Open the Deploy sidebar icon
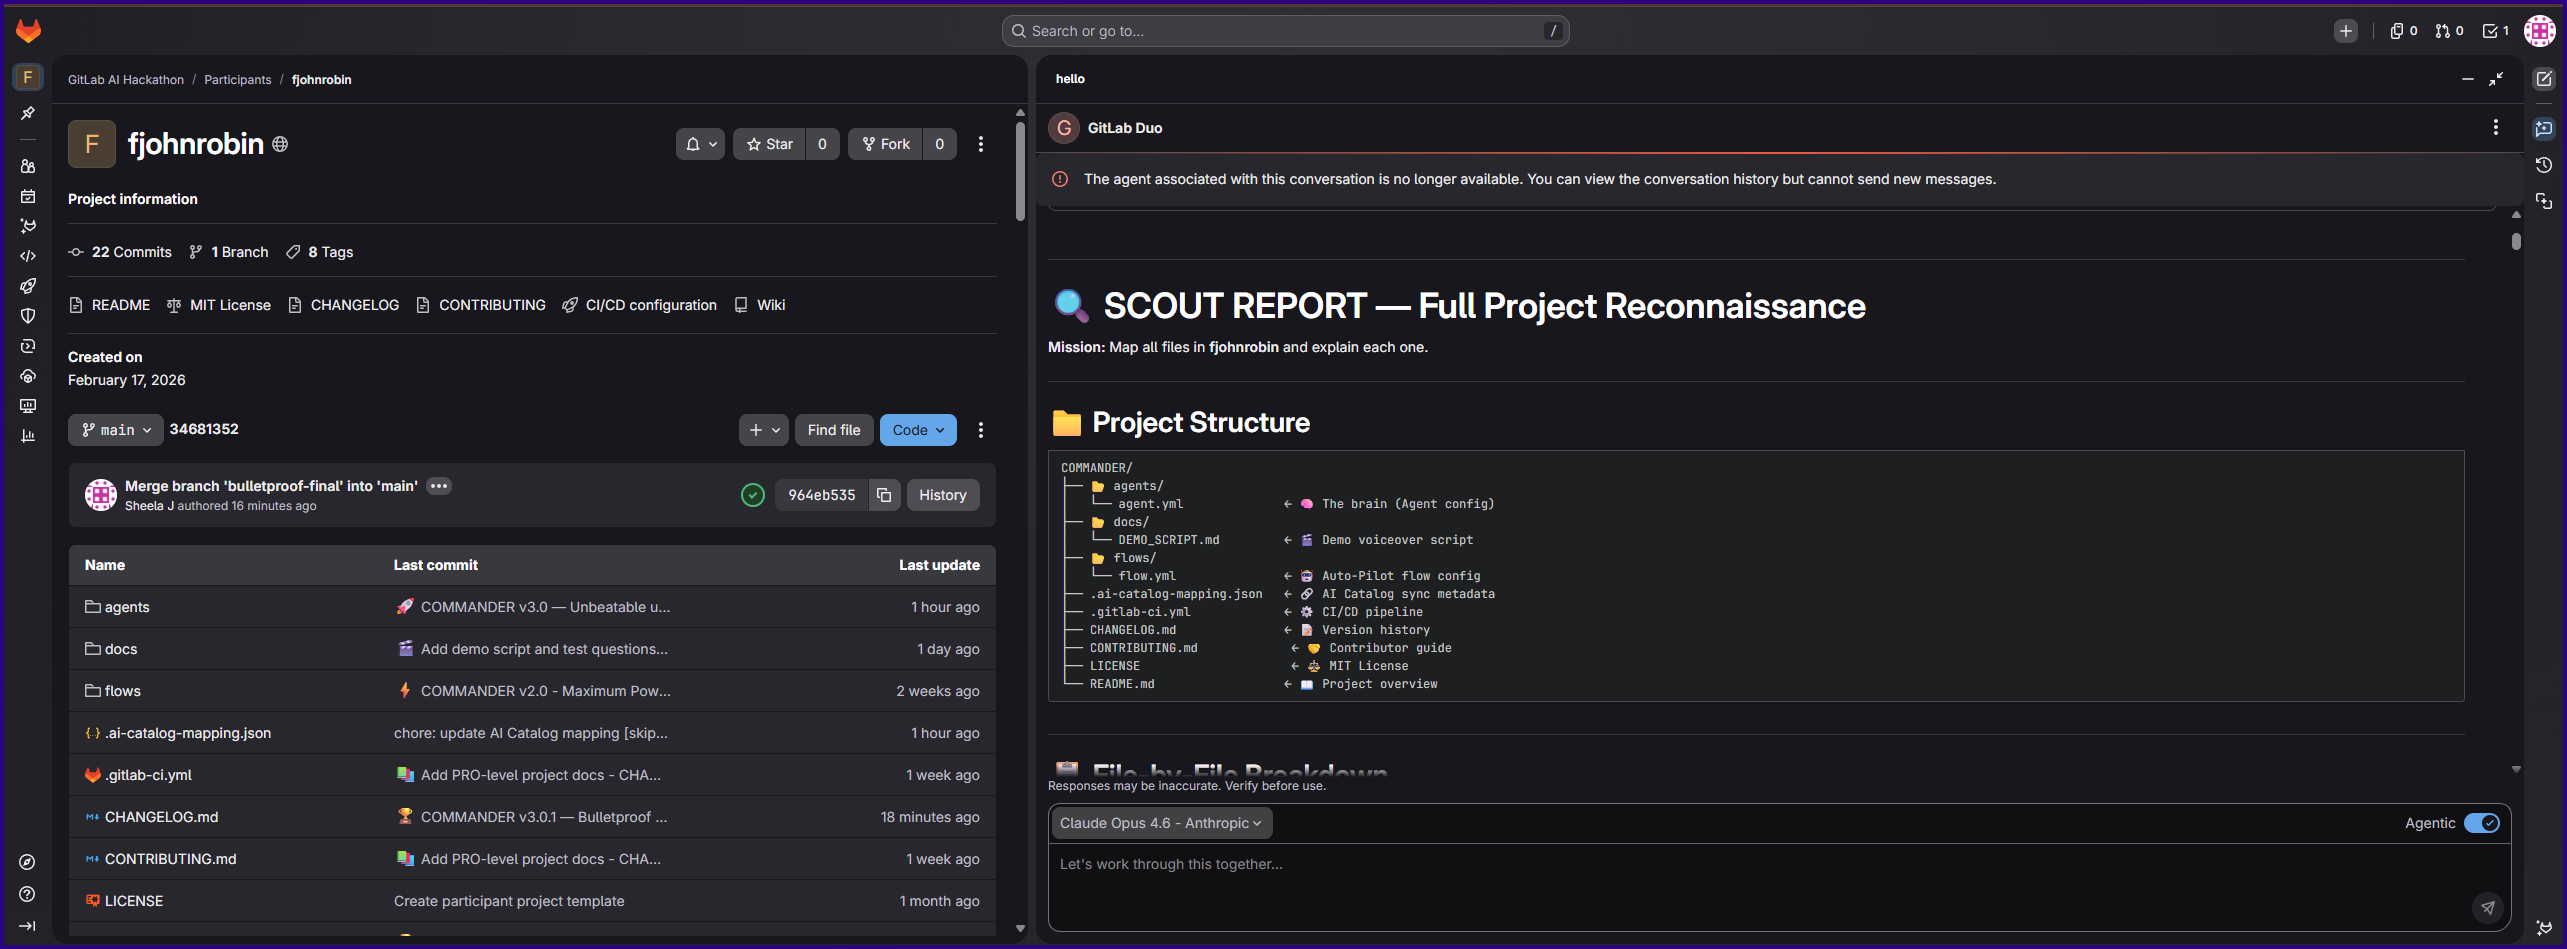 pyautogui.click(x=28, y=346)
